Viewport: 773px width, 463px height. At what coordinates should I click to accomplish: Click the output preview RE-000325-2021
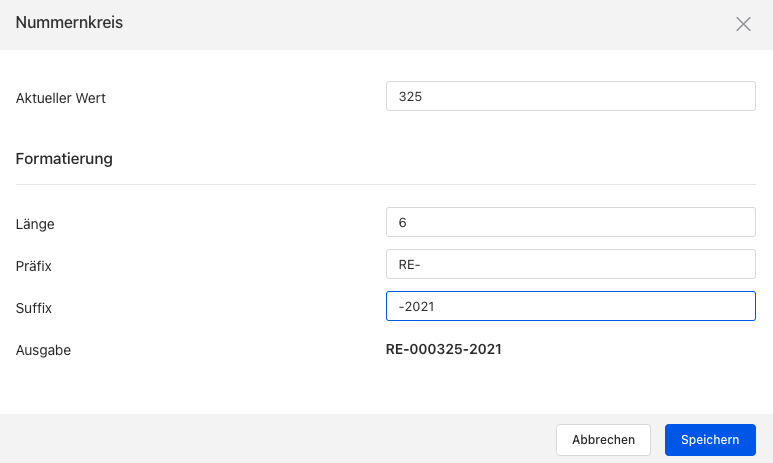[x=444, y=349]
